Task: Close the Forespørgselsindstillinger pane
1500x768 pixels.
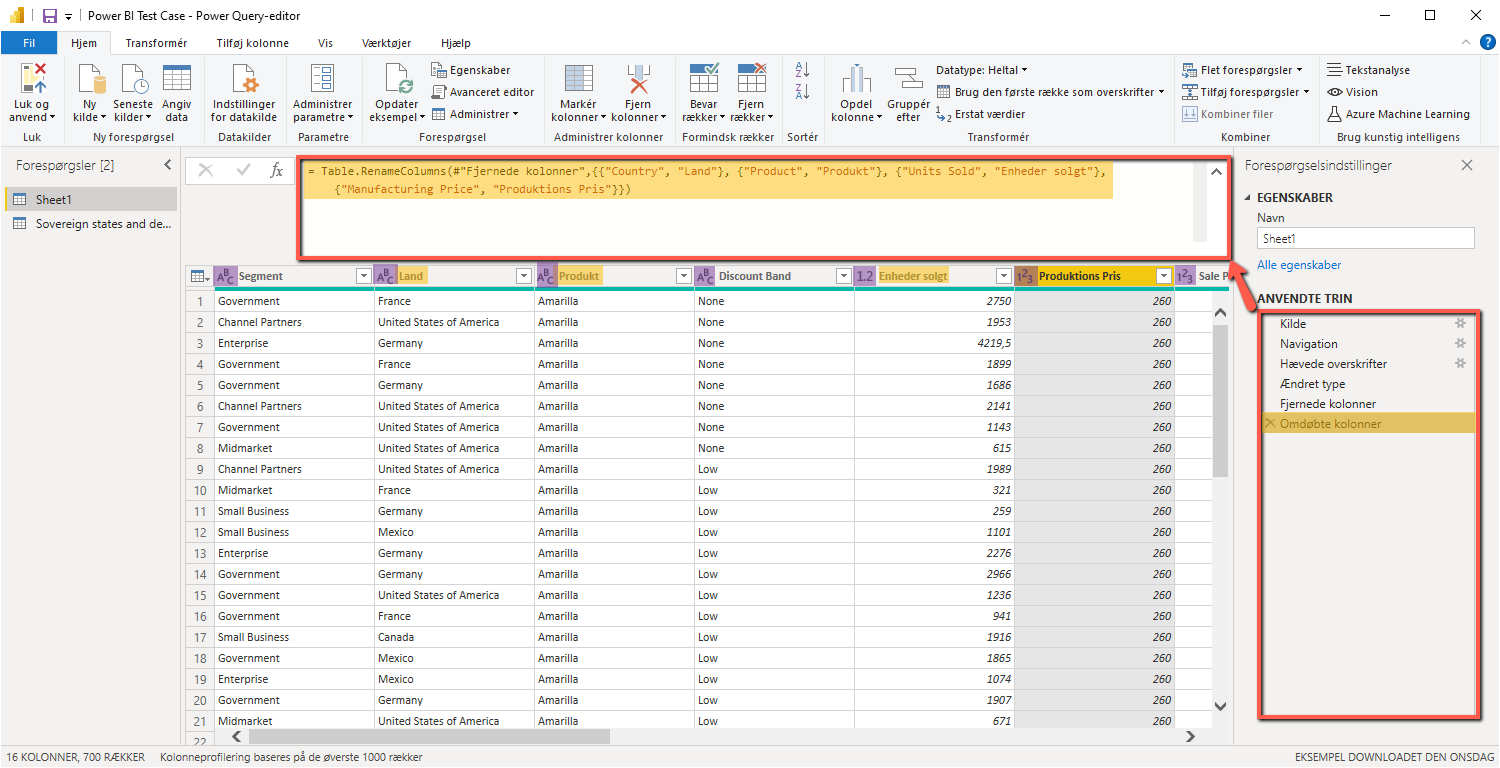Action: pyautogui.click(x=1467, y=165)
